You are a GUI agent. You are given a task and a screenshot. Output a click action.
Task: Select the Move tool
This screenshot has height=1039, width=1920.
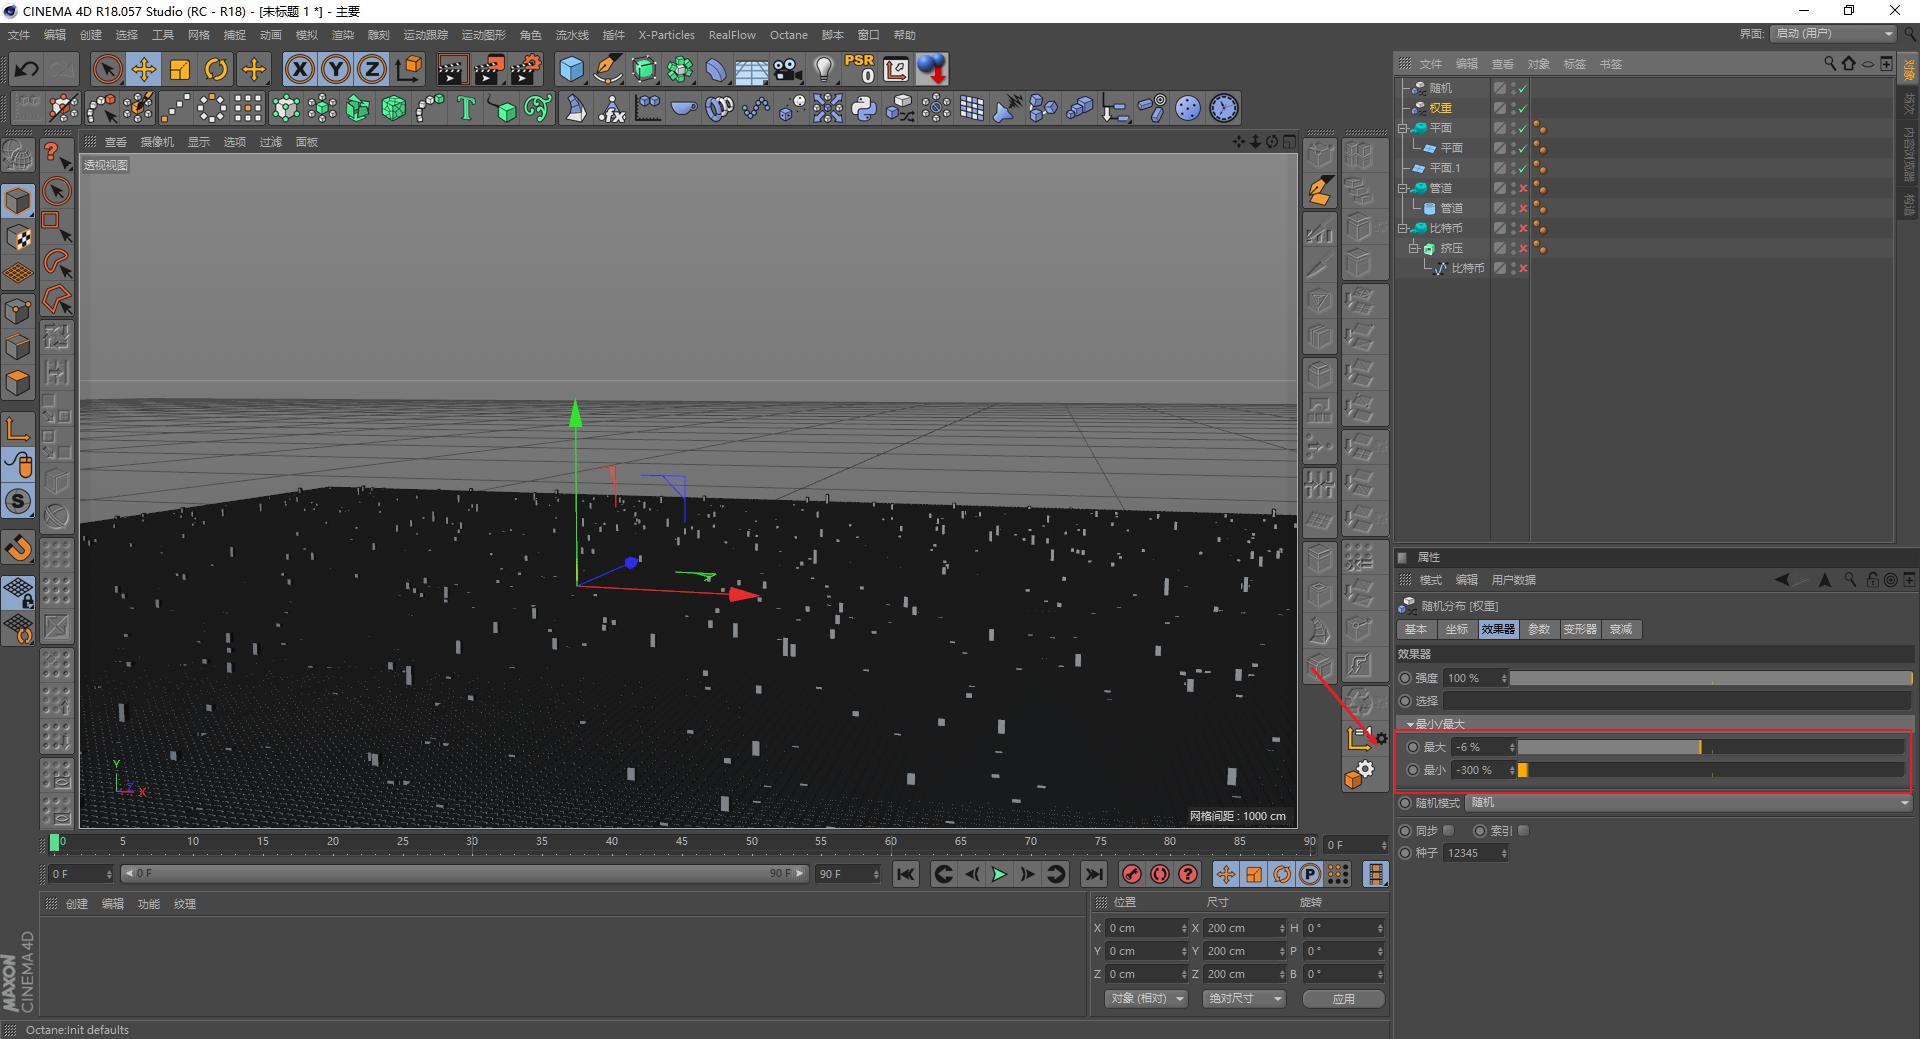(x=144, y=69)
